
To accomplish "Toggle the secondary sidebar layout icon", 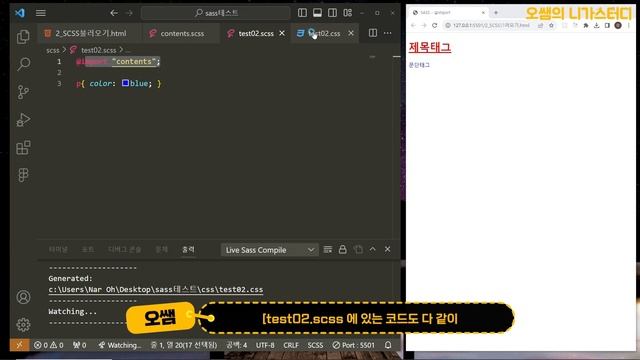I will [332, 13].
